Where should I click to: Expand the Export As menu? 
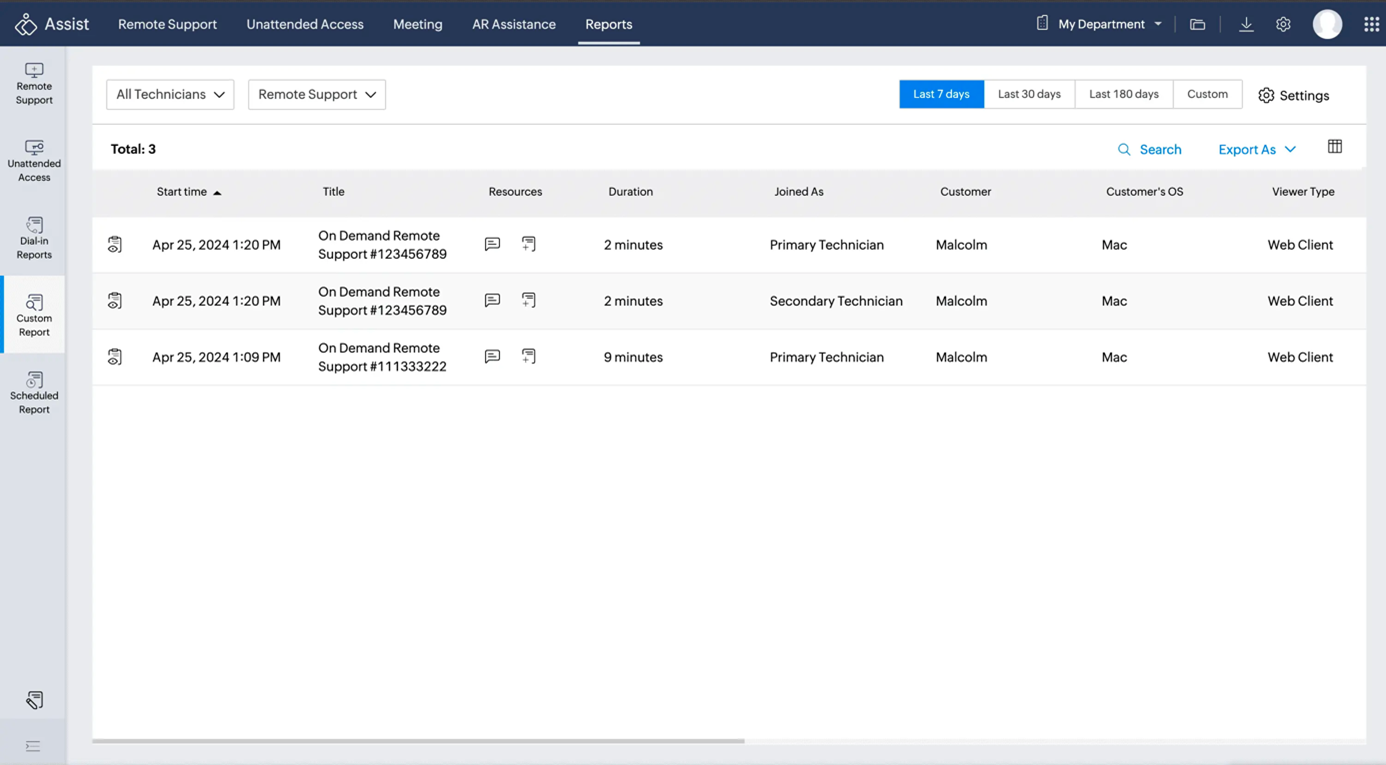click(1257, 149)
